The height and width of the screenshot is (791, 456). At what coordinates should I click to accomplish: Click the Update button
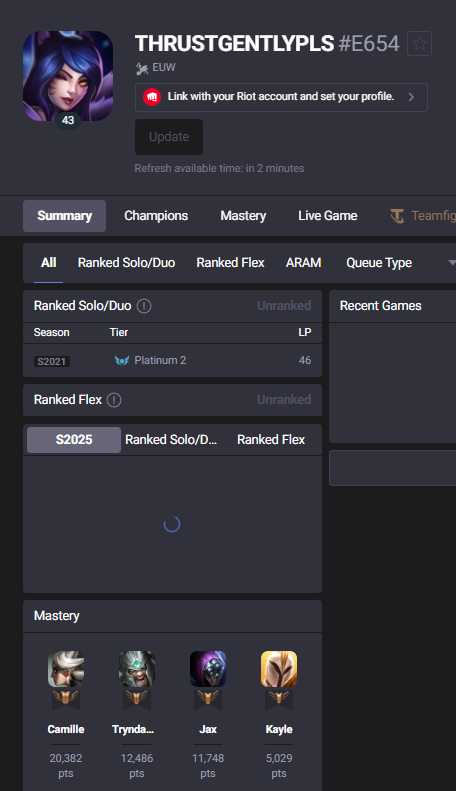169,137
